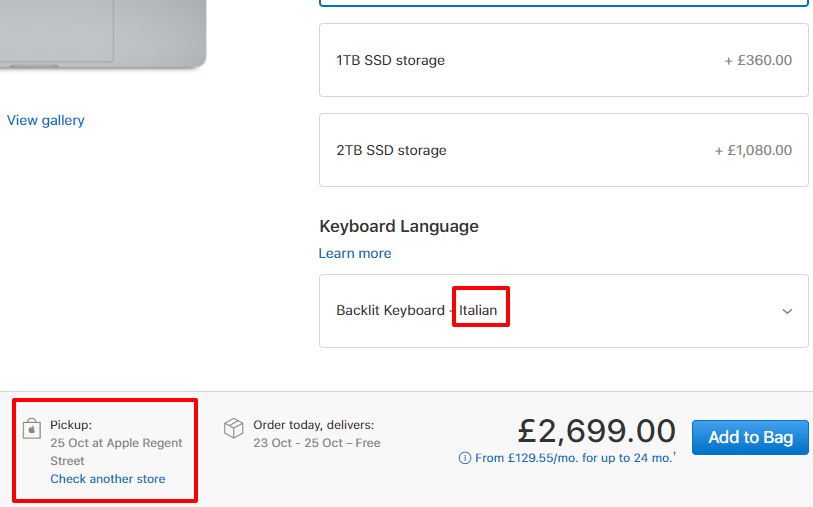The width and height of the screenshot is (813, 507).
Task: Open the Backlit Keyboard language dropdown
Action: click(x=564, y=311)
